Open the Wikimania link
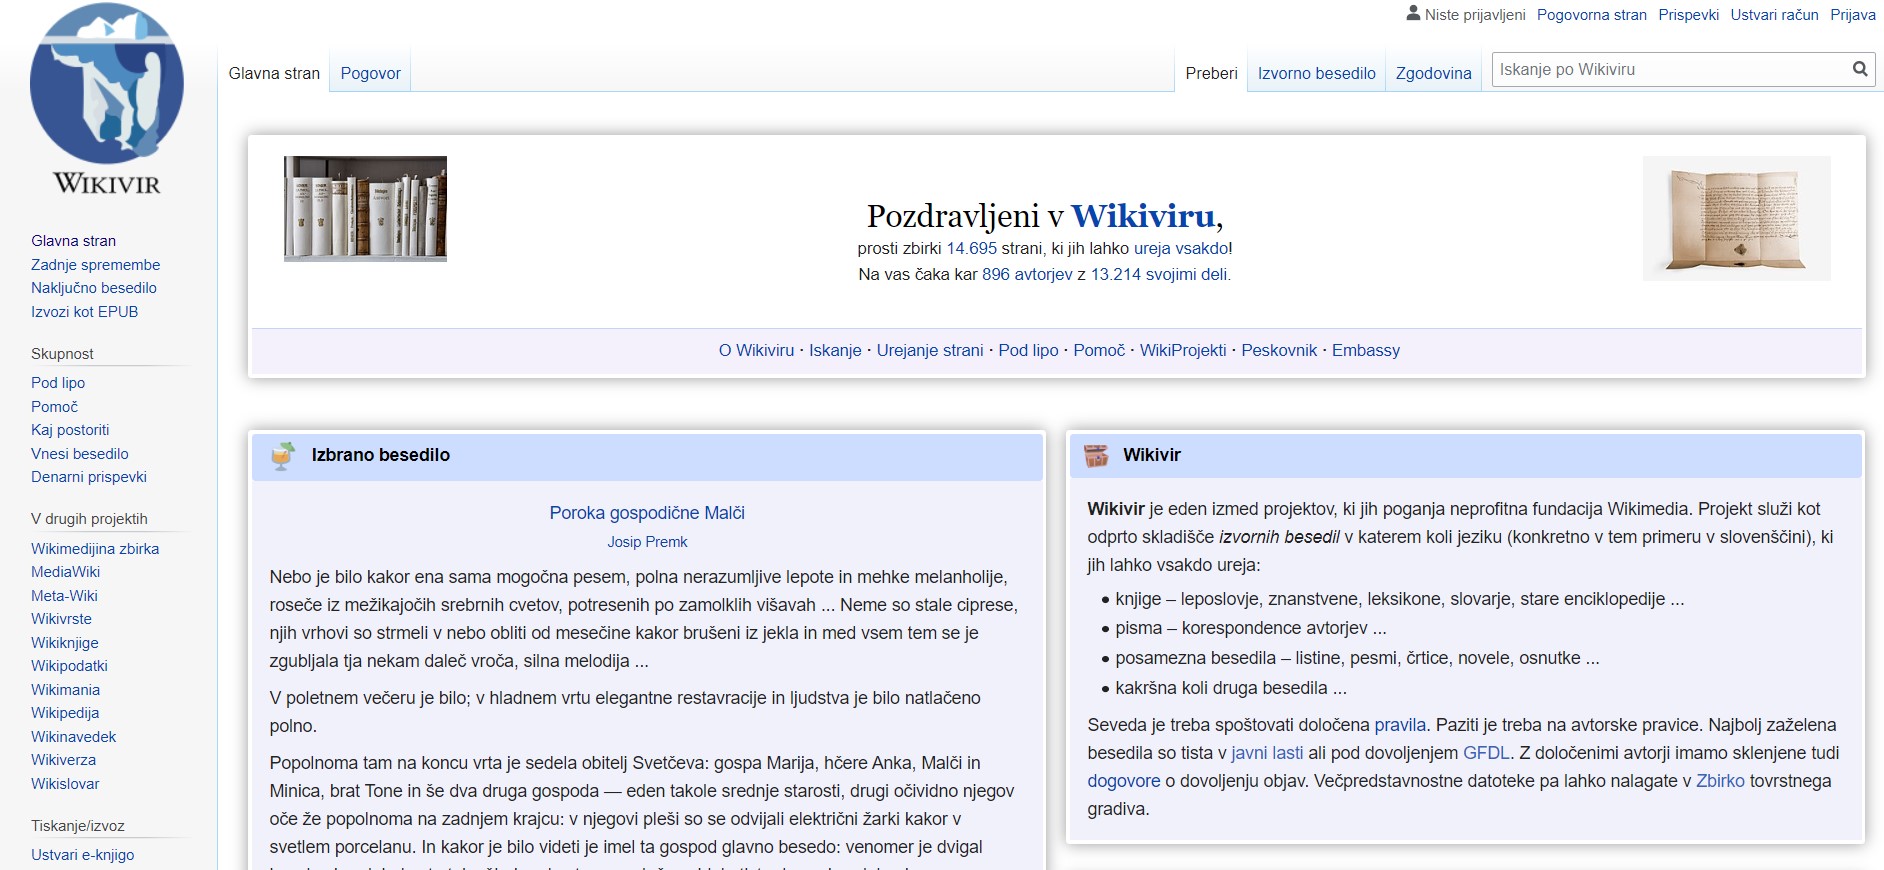 (65, 690)
